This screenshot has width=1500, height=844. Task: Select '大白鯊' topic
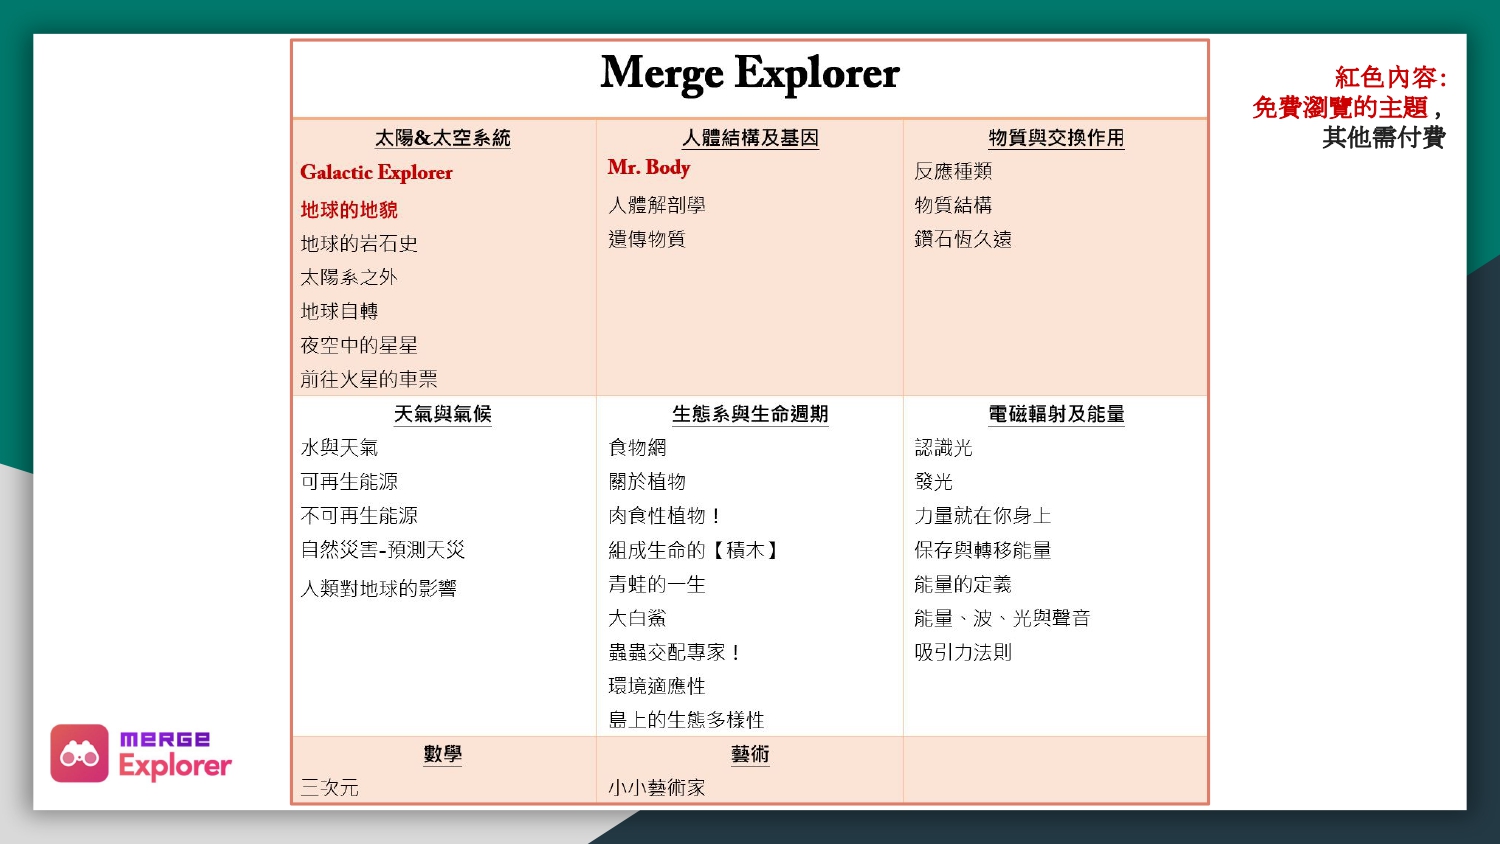pos(637,619)
